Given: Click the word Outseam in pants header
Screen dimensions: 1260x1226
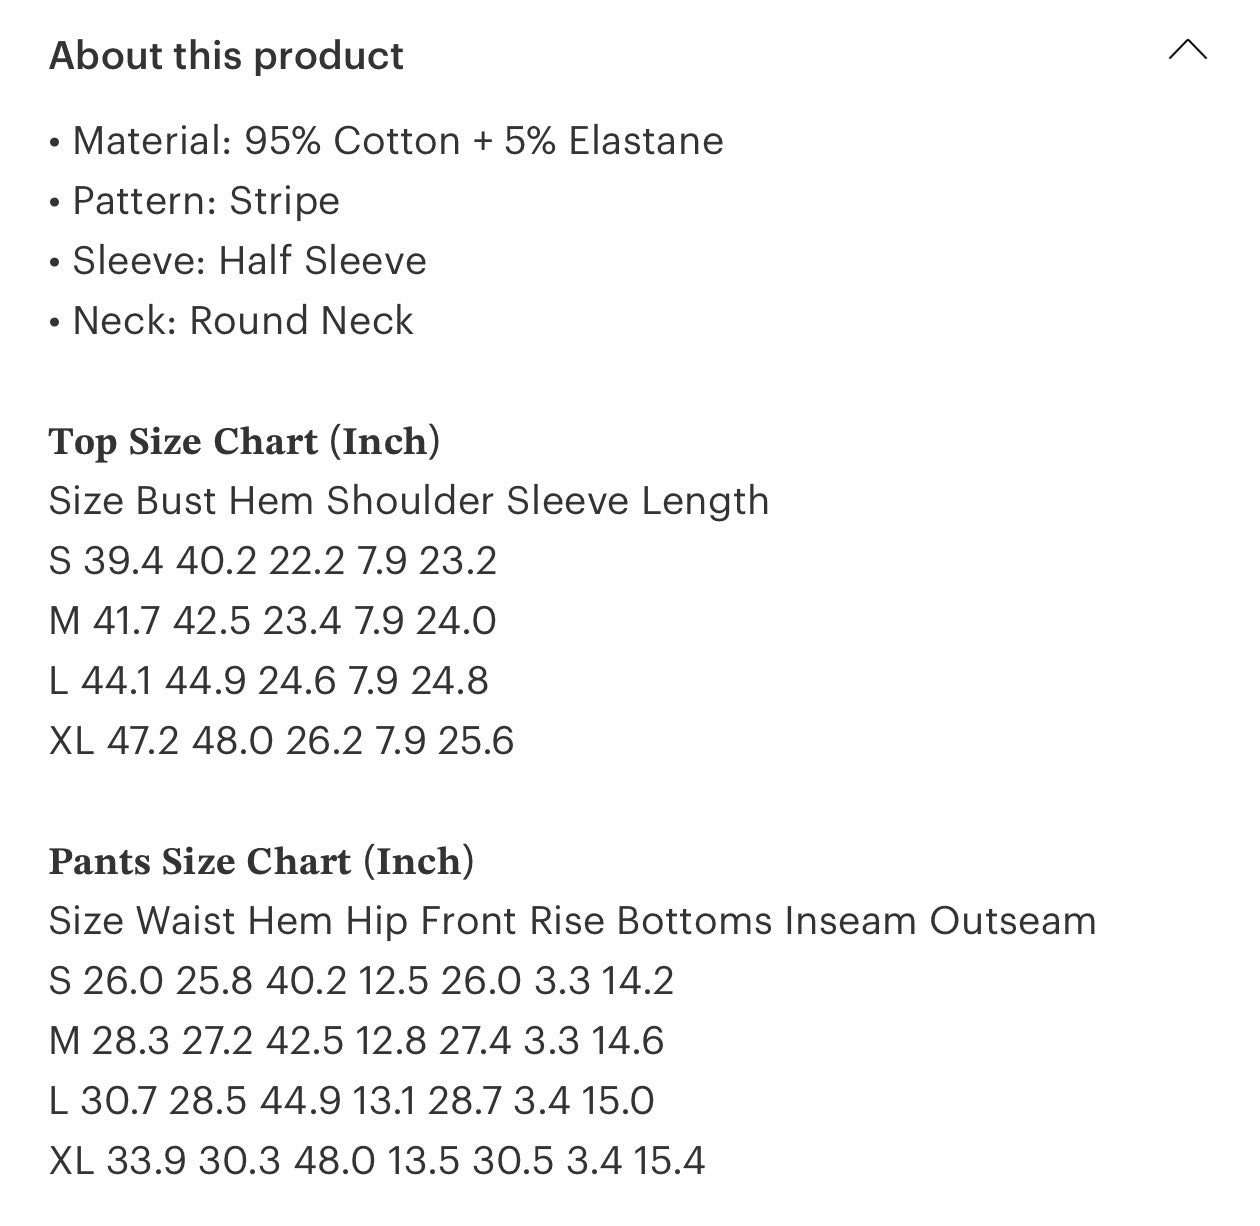Looking at the screenshot, I should coord(1013,921).
